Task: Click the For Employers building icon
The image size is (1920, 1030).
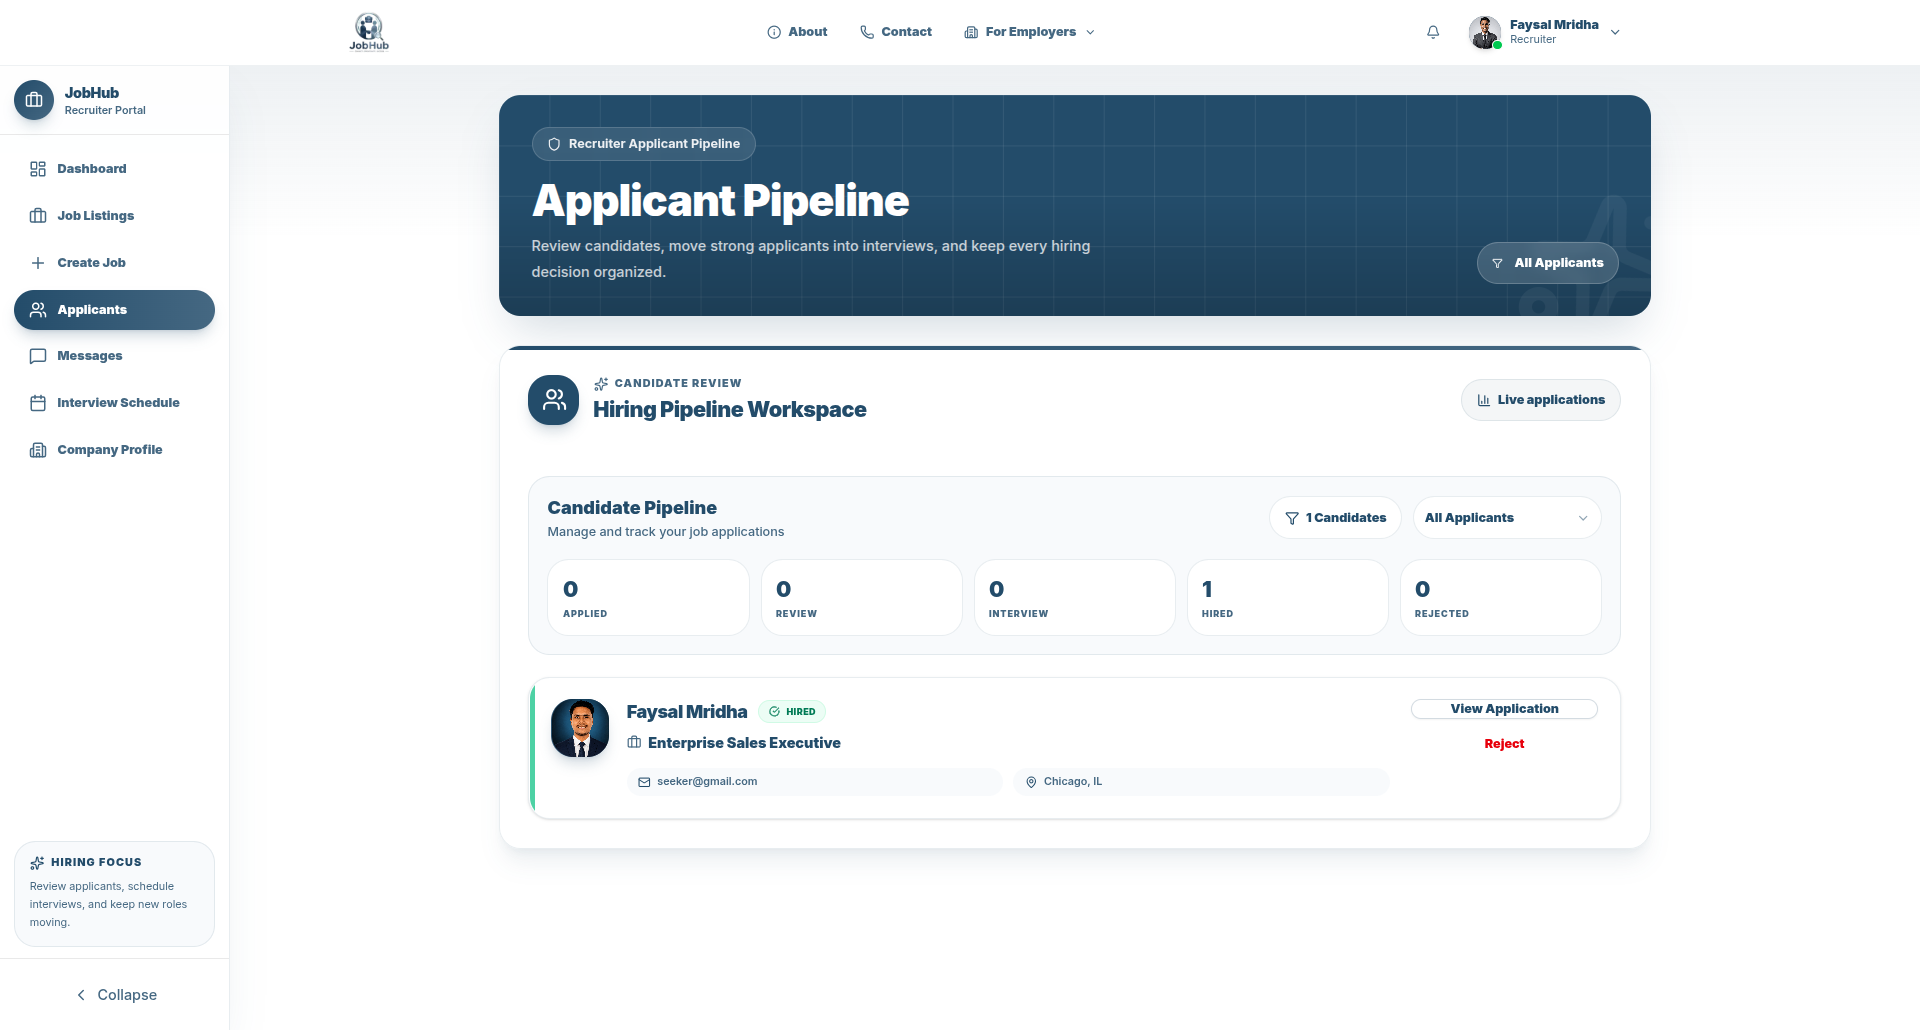Action: pos(971,32)
